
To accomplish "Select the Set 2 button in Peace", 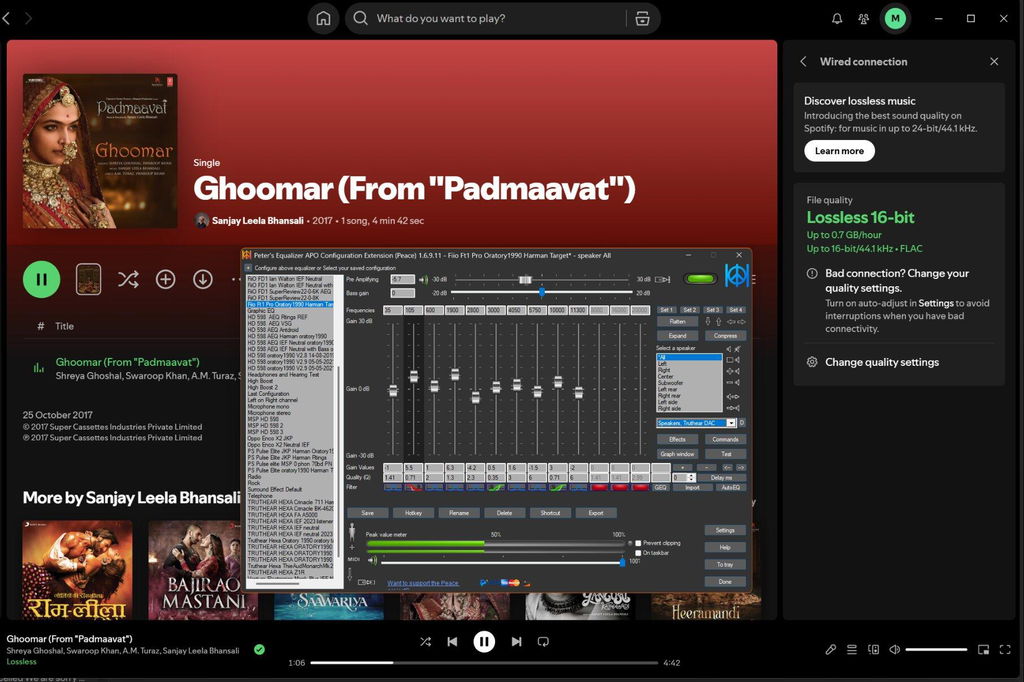I will [689, 310].
